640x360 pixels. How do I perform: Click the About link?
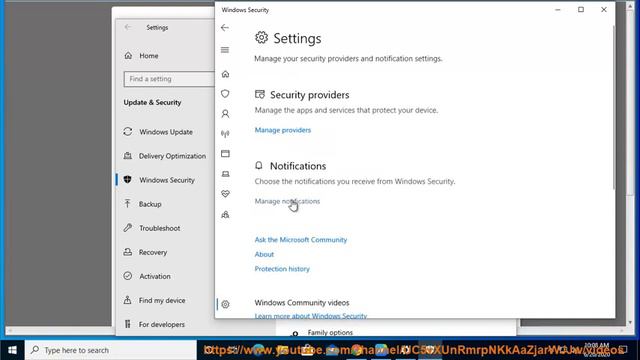tap(264, 254)
